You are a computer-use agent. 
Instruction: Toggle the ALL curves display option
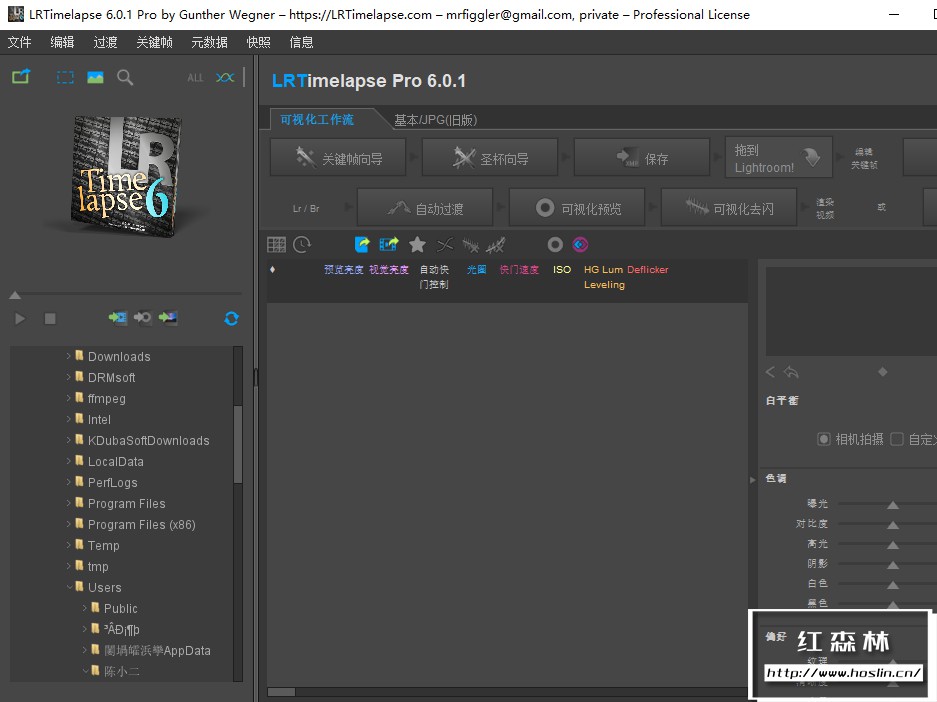click(195, 78)
